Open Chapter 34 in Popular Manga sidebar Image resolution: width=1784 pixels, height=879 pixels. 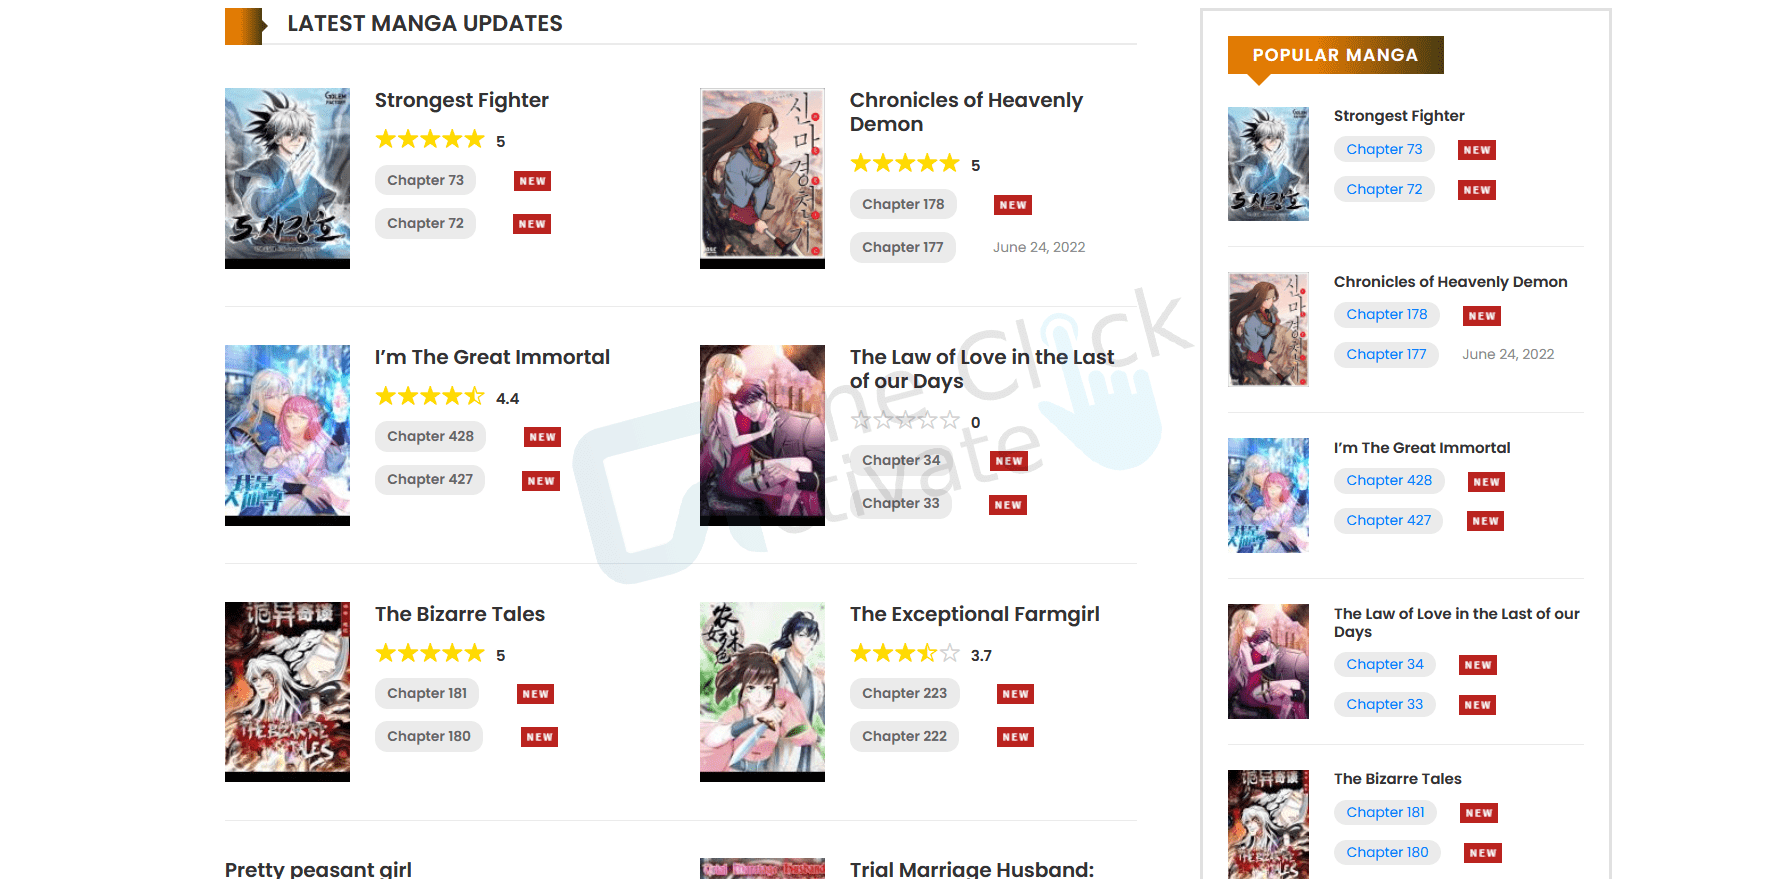click(1385, 664)
